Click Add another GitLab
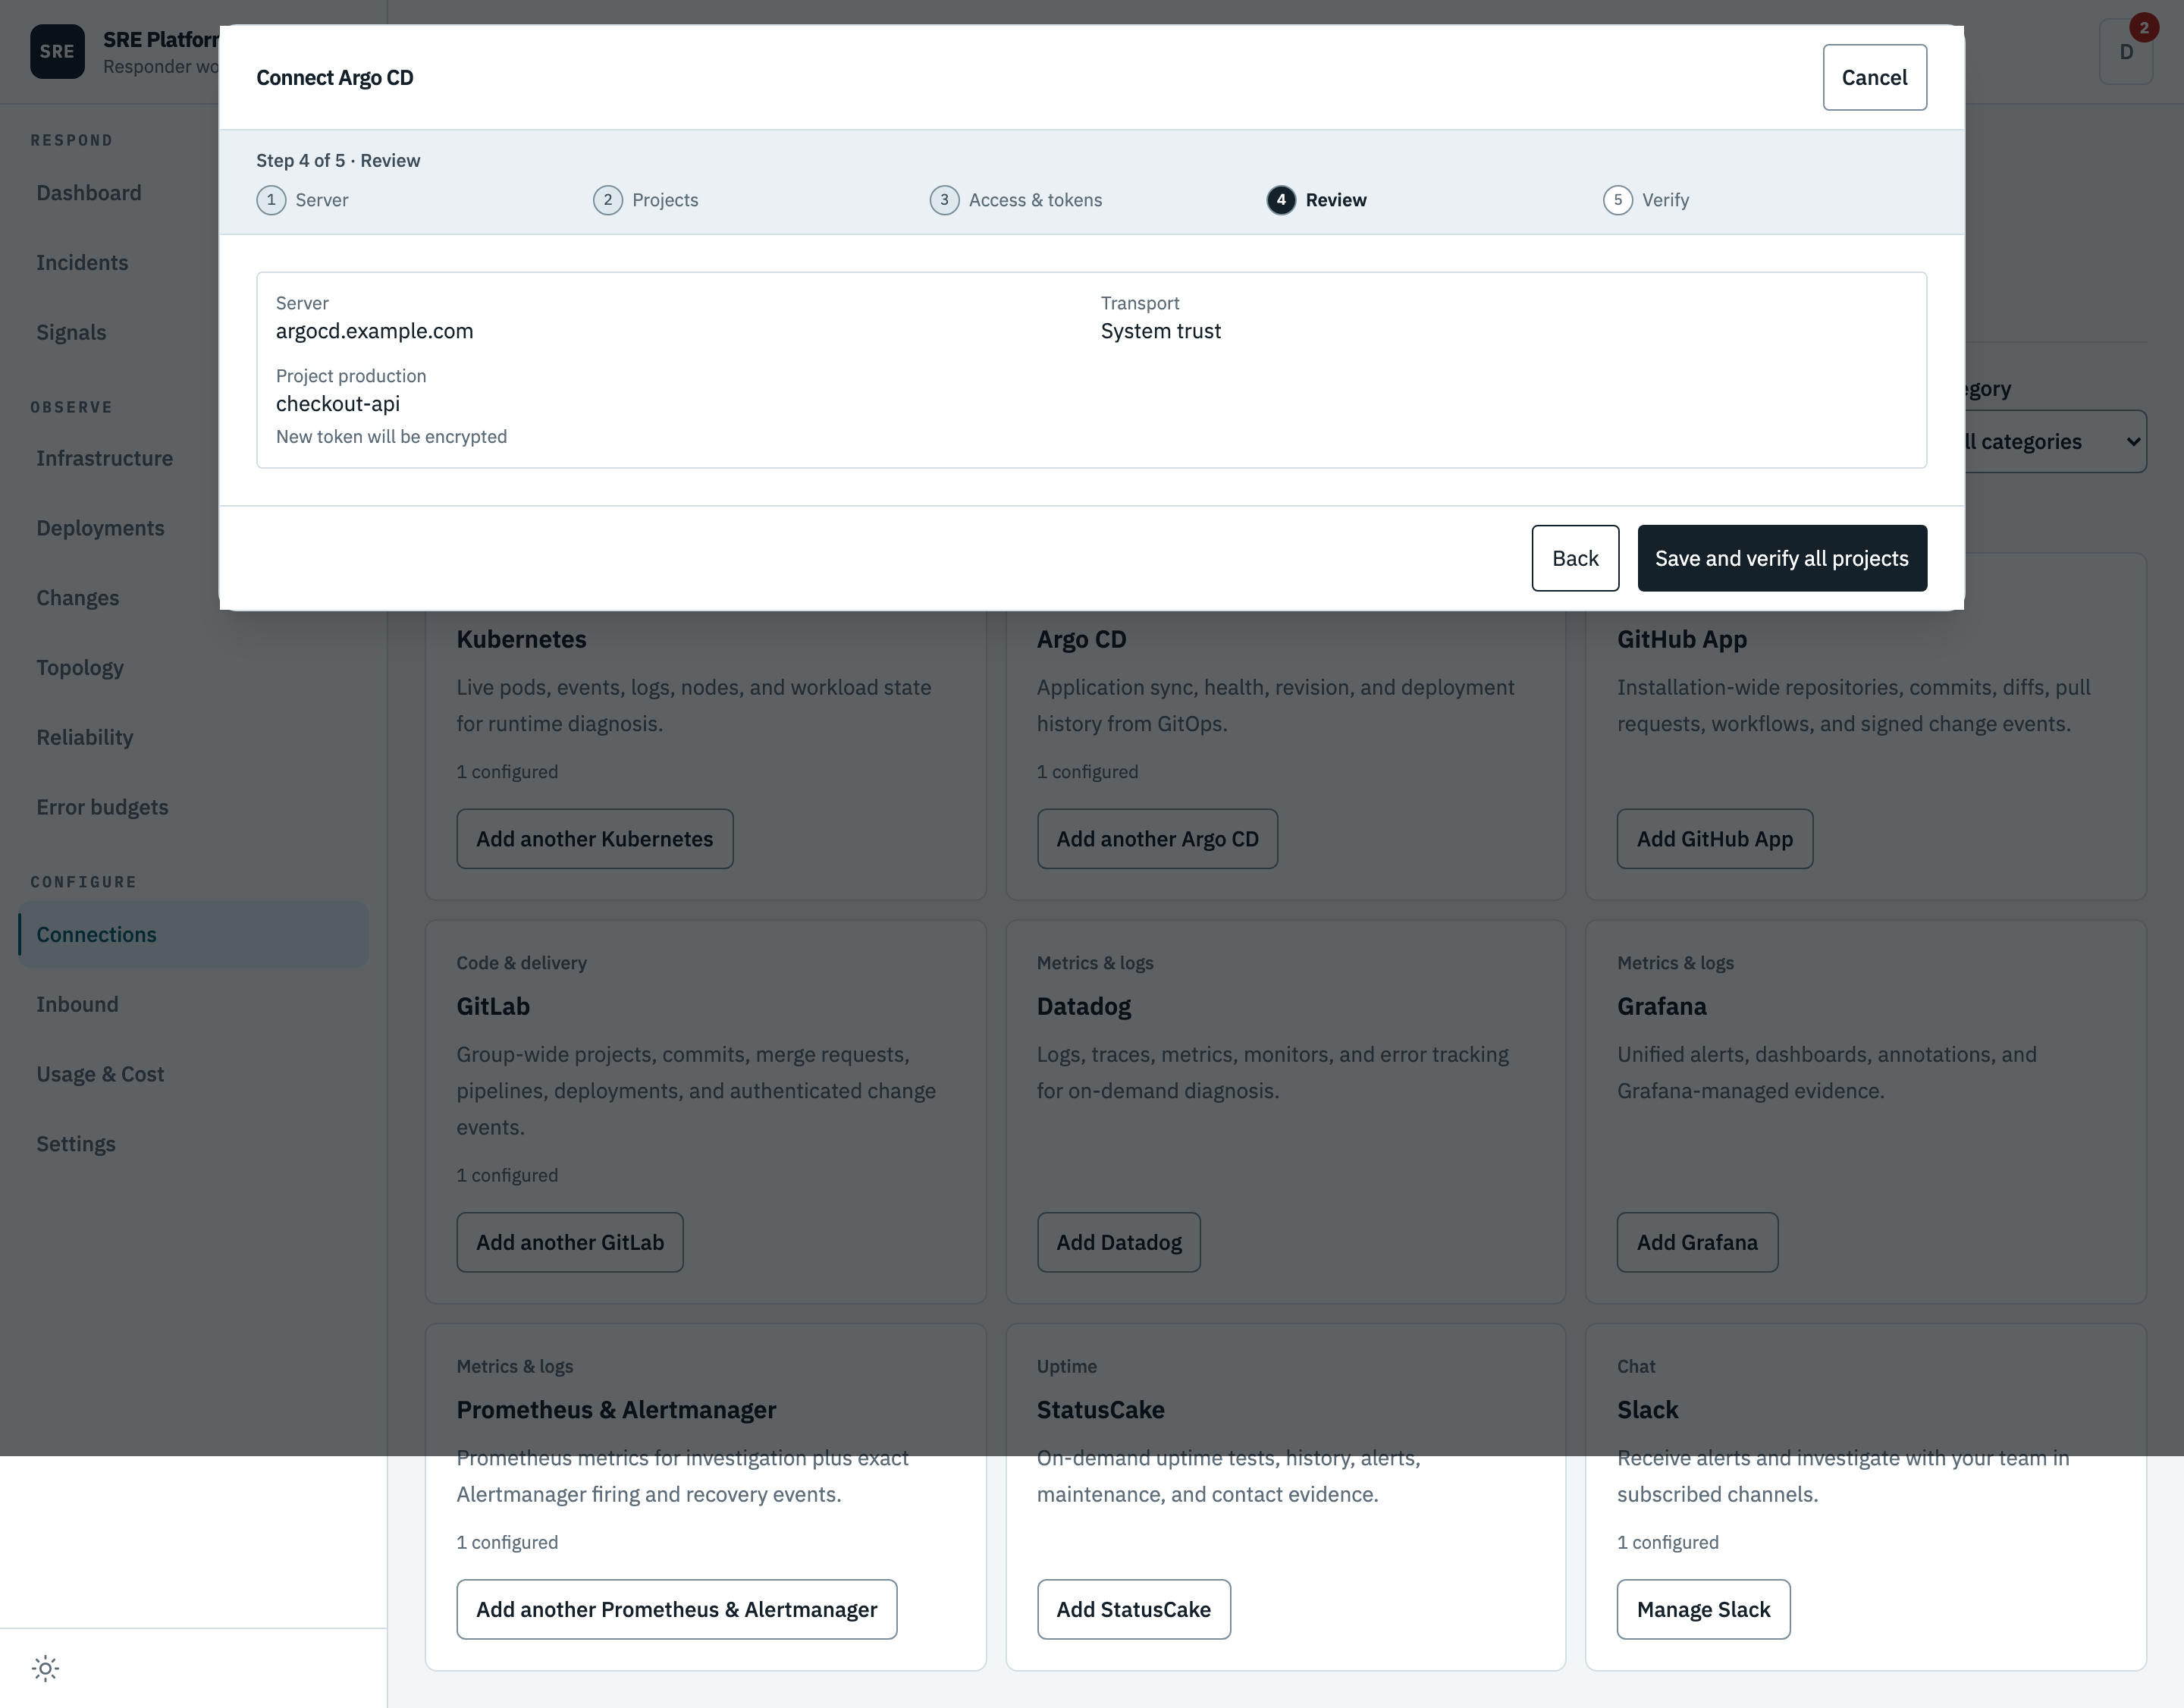This screenshot has height=1708, width=2184. pyautogui.click(x=570, y=1243)
